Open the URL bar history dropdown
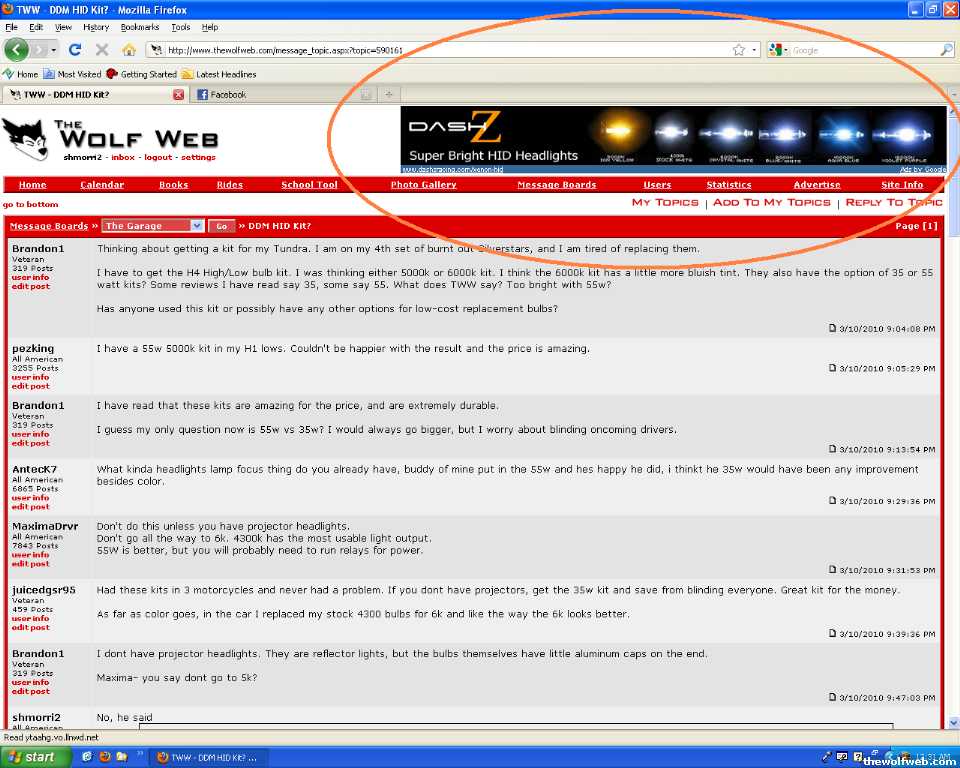 coord(754,50)
